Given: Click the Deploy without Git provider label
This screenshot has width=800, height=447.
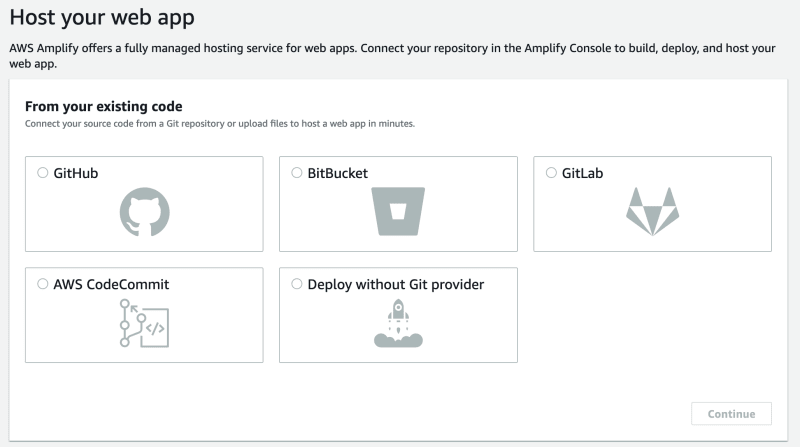Looking at the screenshot, I should point(395,284).
